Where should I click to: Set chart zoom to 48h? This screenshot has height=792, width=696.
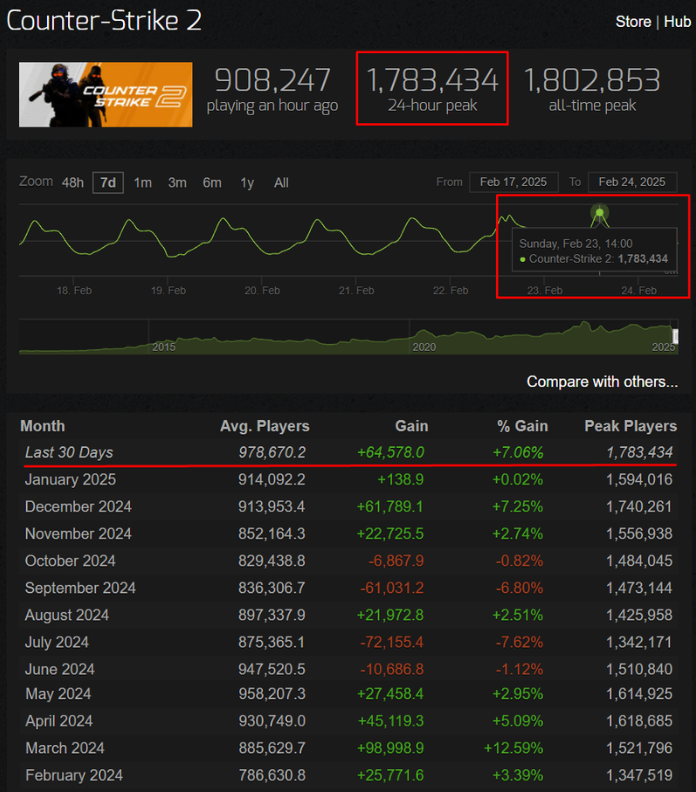[x=73, y=182]
